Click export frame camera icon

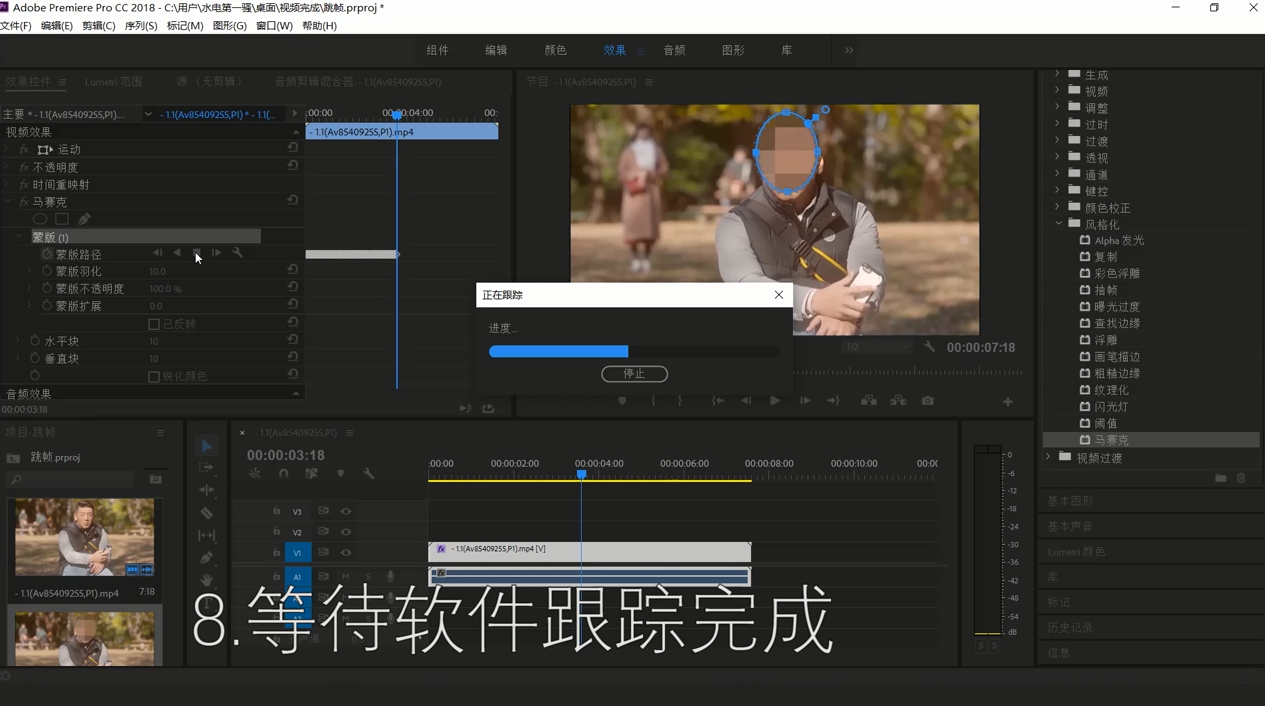click(x=928, y=401)
